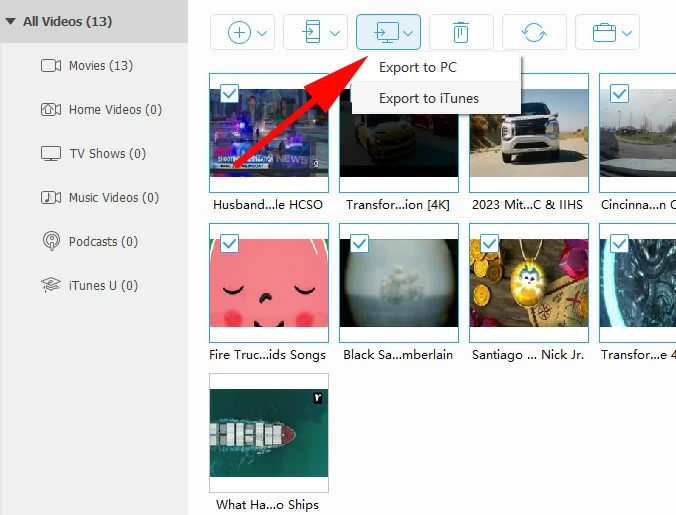Image resolution: width=676 pixels, height=515 pixels.
Task: Click the 2023 Mitsubishi truck video thumbnail
Action: 528,132
